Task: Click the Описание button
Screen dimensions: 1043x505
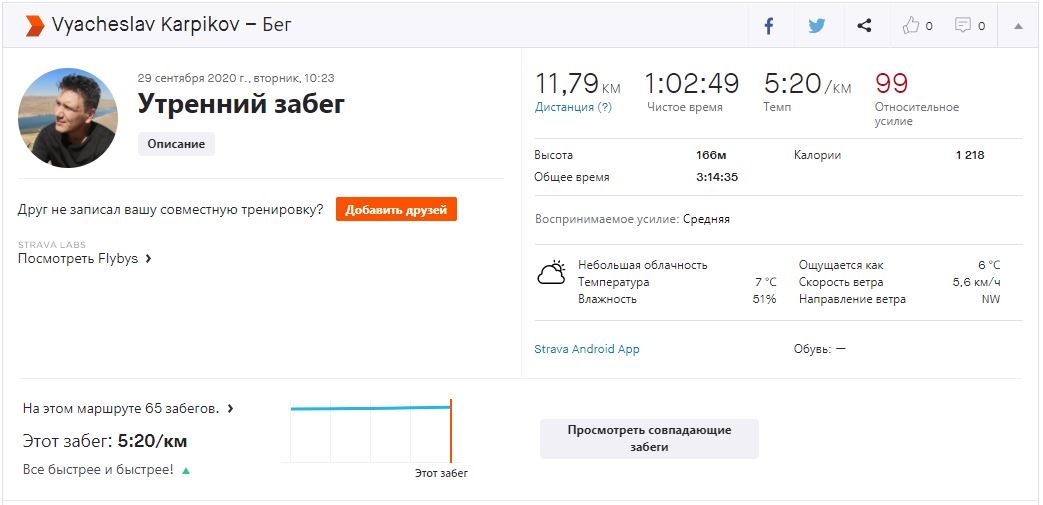Action: click(x=176, y=144)
